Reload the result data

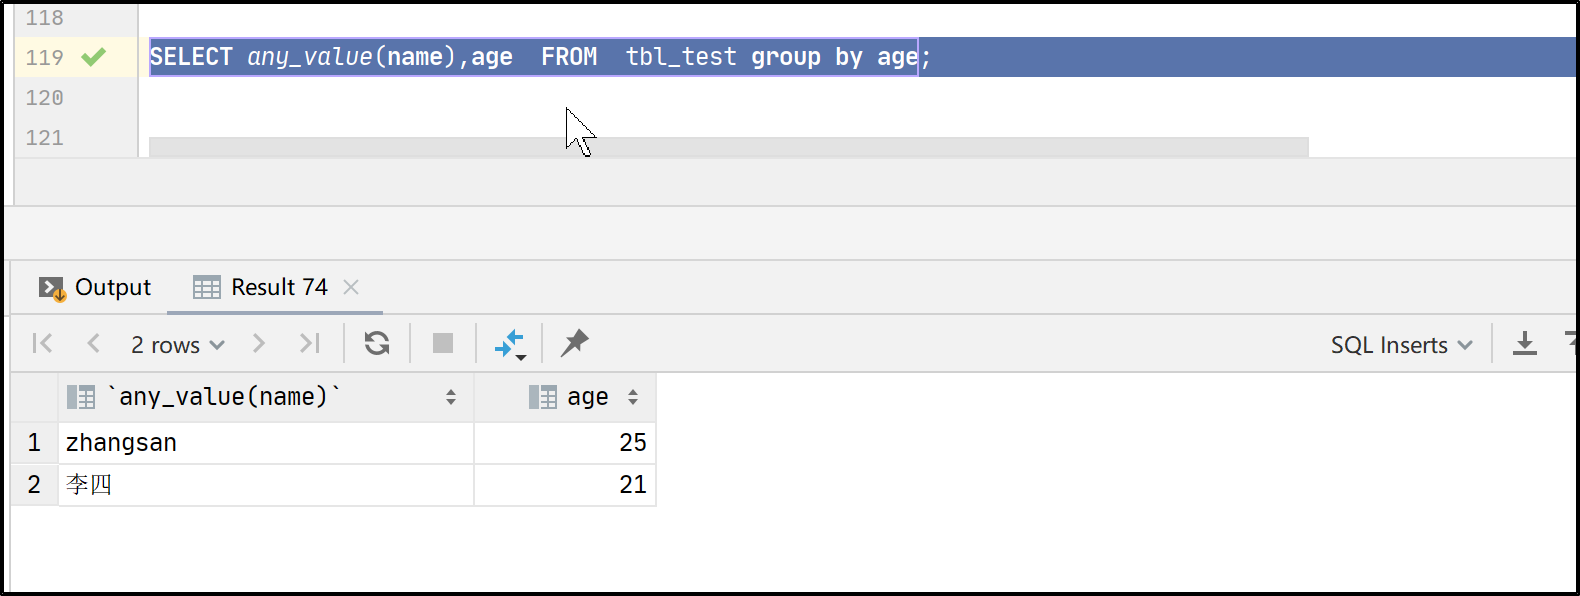[x=377, y=344]
